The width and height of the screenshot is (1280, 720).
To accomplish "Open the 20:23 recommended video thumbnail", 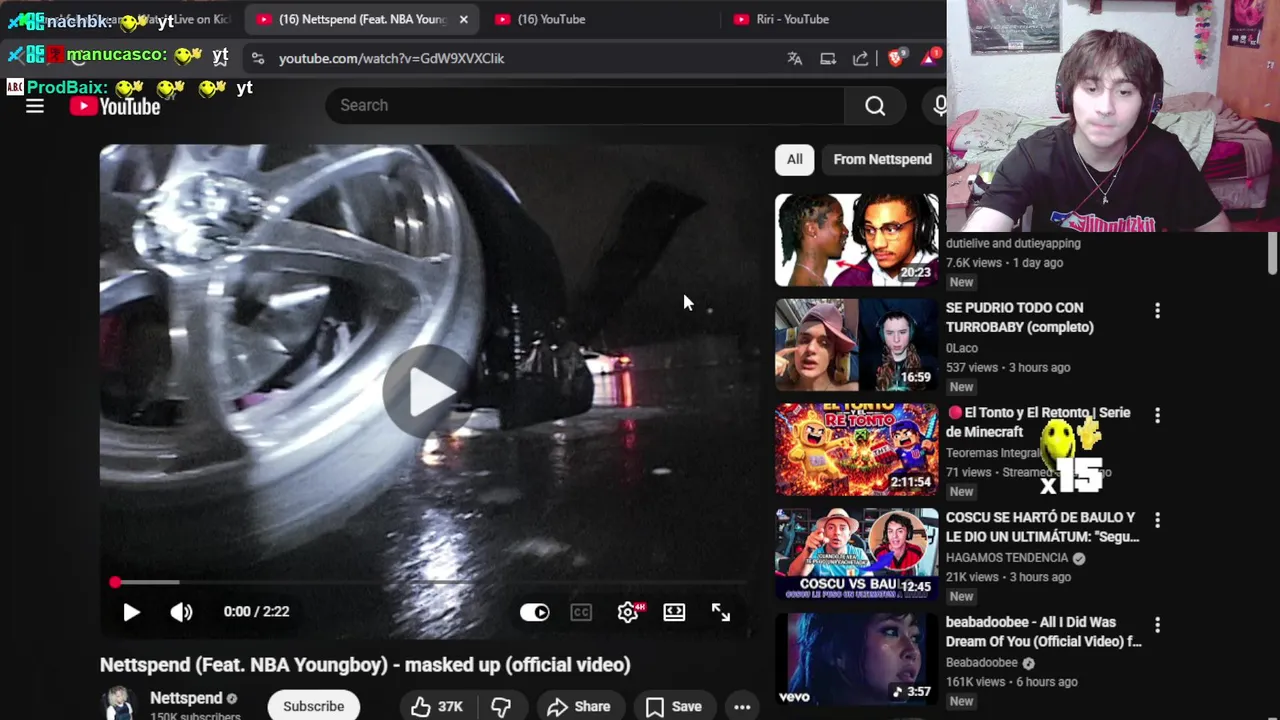I will tap(857, 240).
